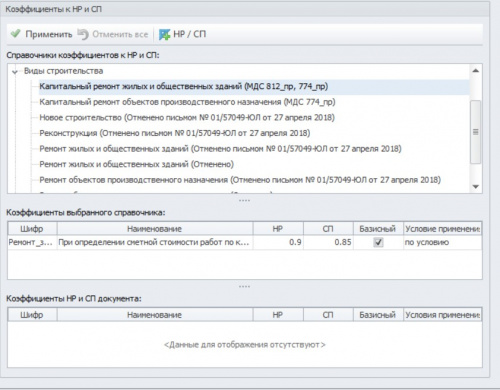Screen dimensions: 500x390
Task: Click the green checkmark Применить icon
Action: (x=15, y=34)
